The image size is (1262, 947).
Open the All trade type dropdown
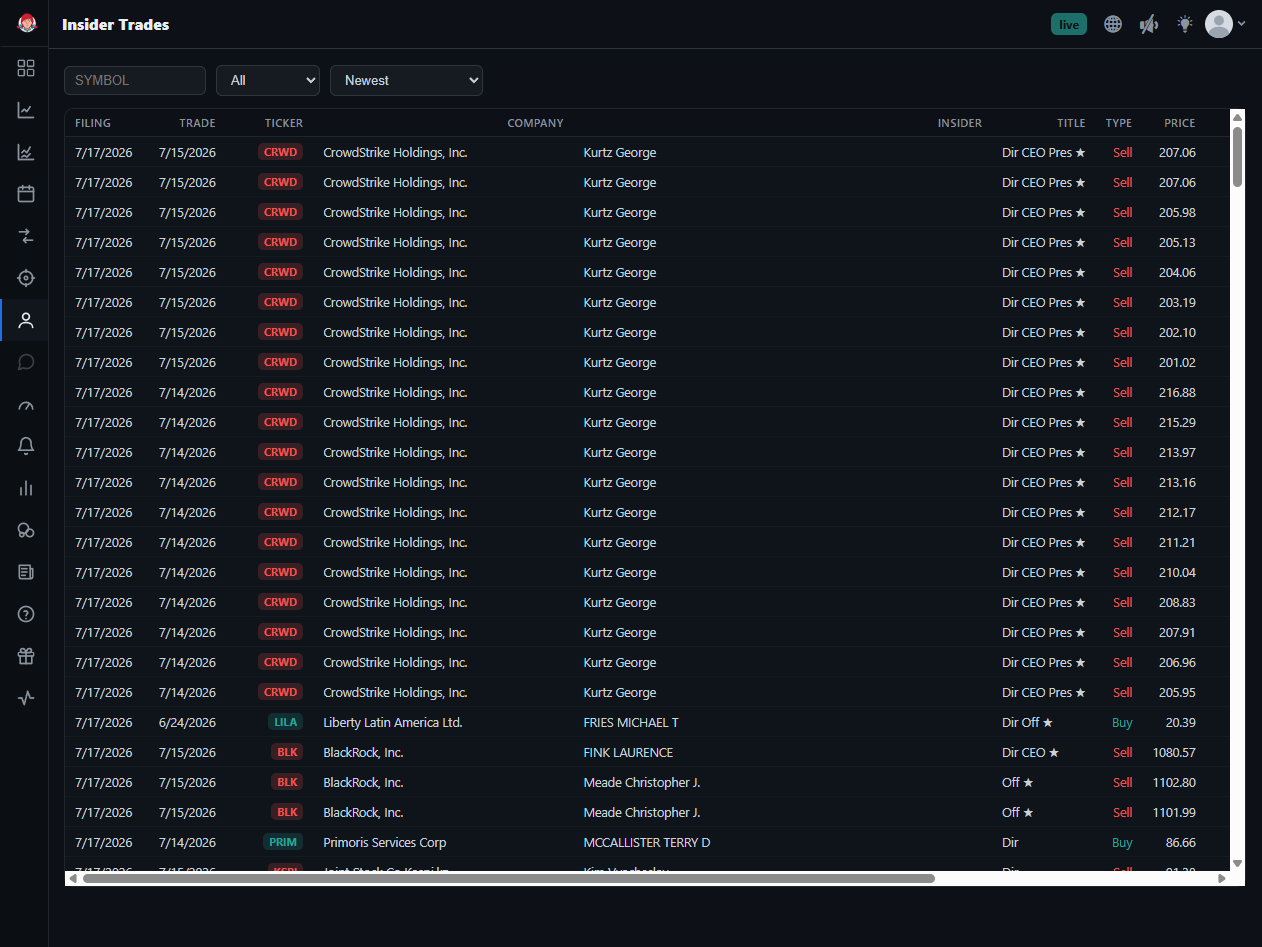coord(268,80)
